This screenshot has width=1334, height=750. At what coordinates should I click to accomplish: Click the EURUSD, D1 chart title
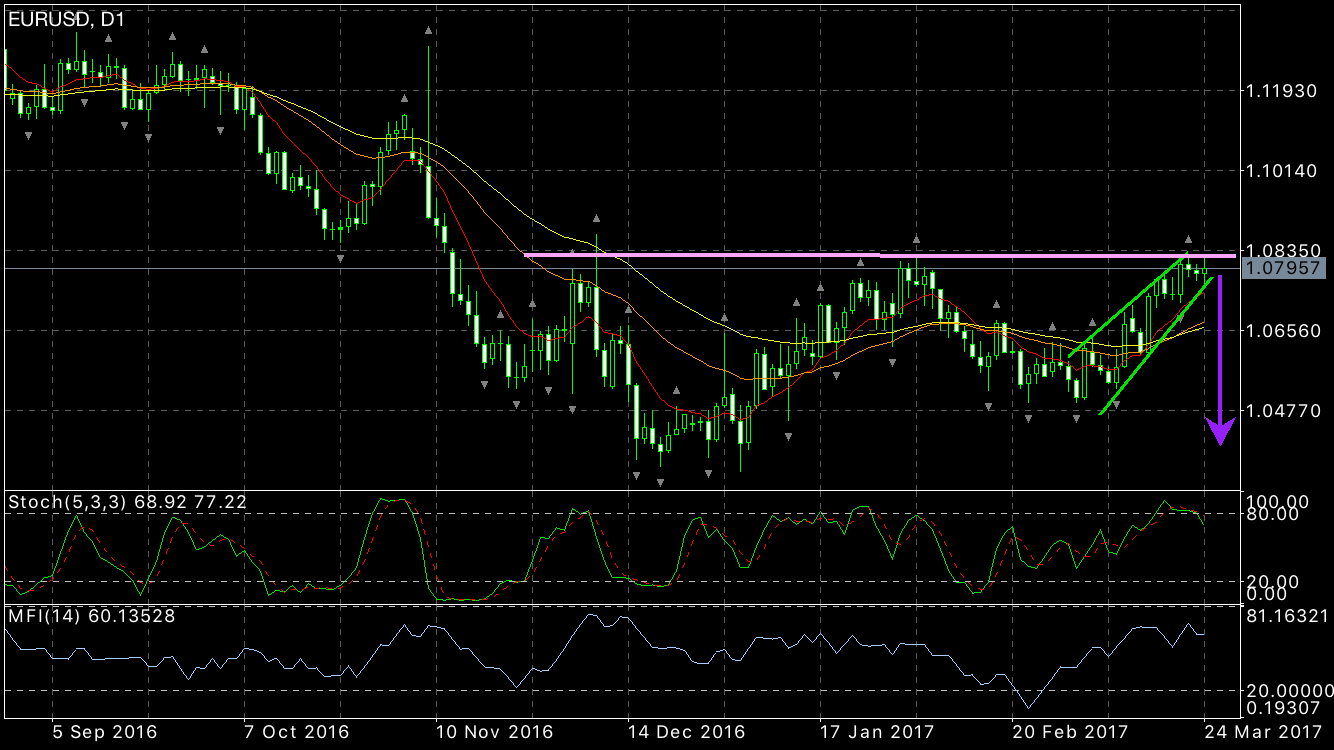(x=69, y=18)
